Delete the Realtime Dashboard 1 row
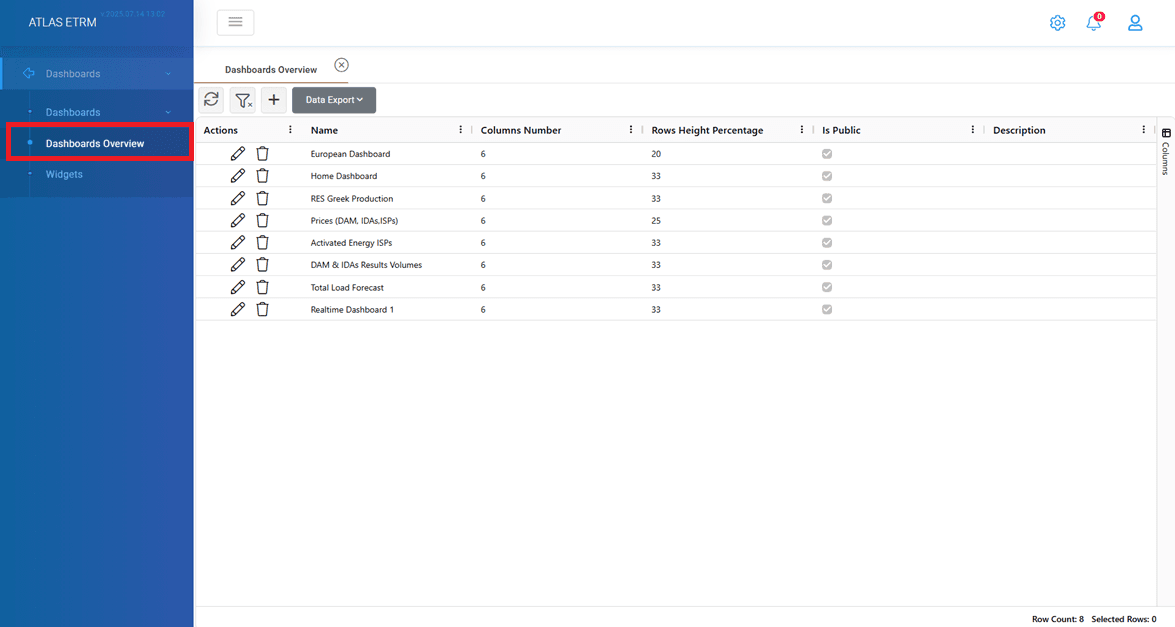Viewport: 1175px width, 627px height. (262, 309)
